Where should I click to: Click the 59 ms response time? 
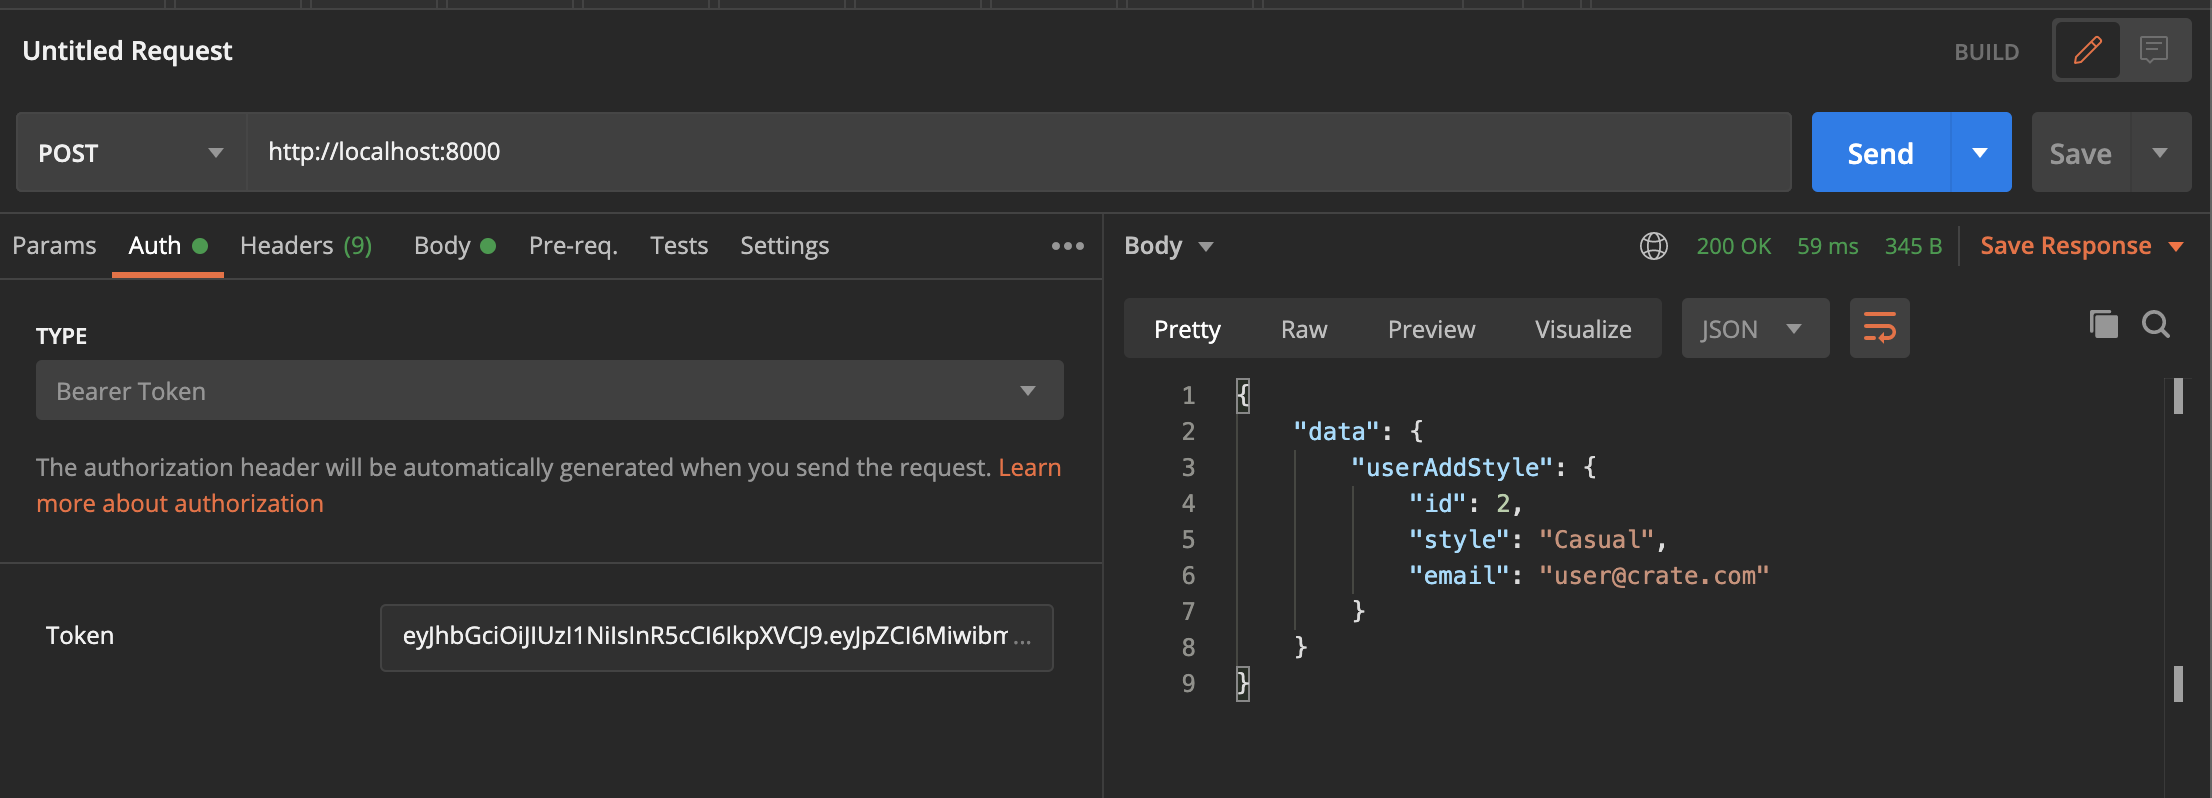pos(1827,246)
